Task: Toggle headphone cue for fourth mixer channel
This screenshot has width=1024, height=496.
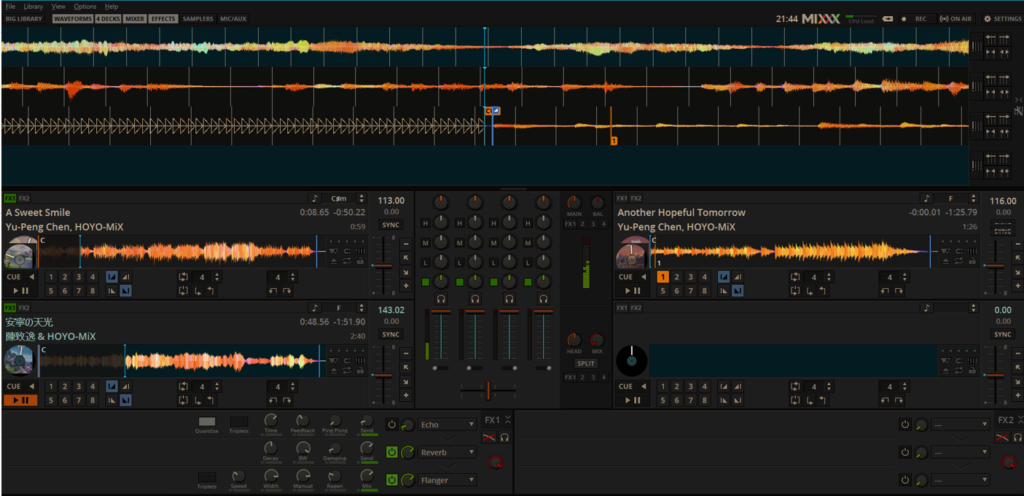Action: click(543, 299)
